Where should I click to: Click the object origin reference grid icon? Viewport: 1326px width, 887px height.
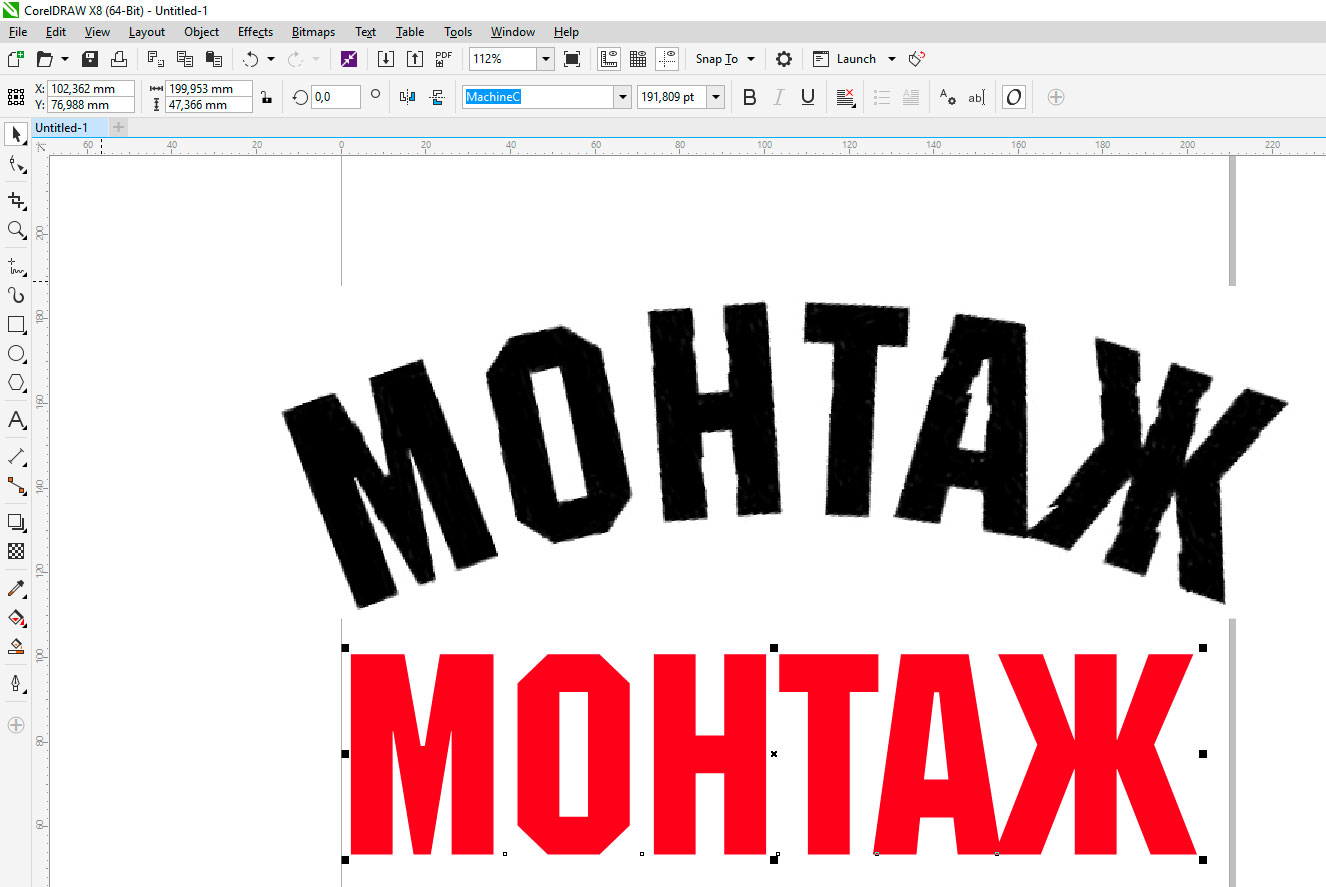(x=16, y=97)
